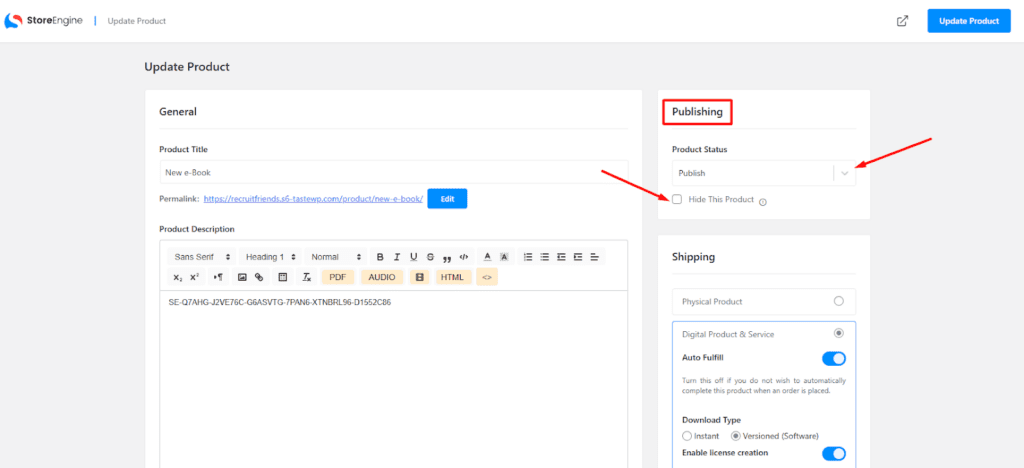Open the text background color picker
Image resolution: width=1024 pixels, height=468 pixels.
point(504,257)
